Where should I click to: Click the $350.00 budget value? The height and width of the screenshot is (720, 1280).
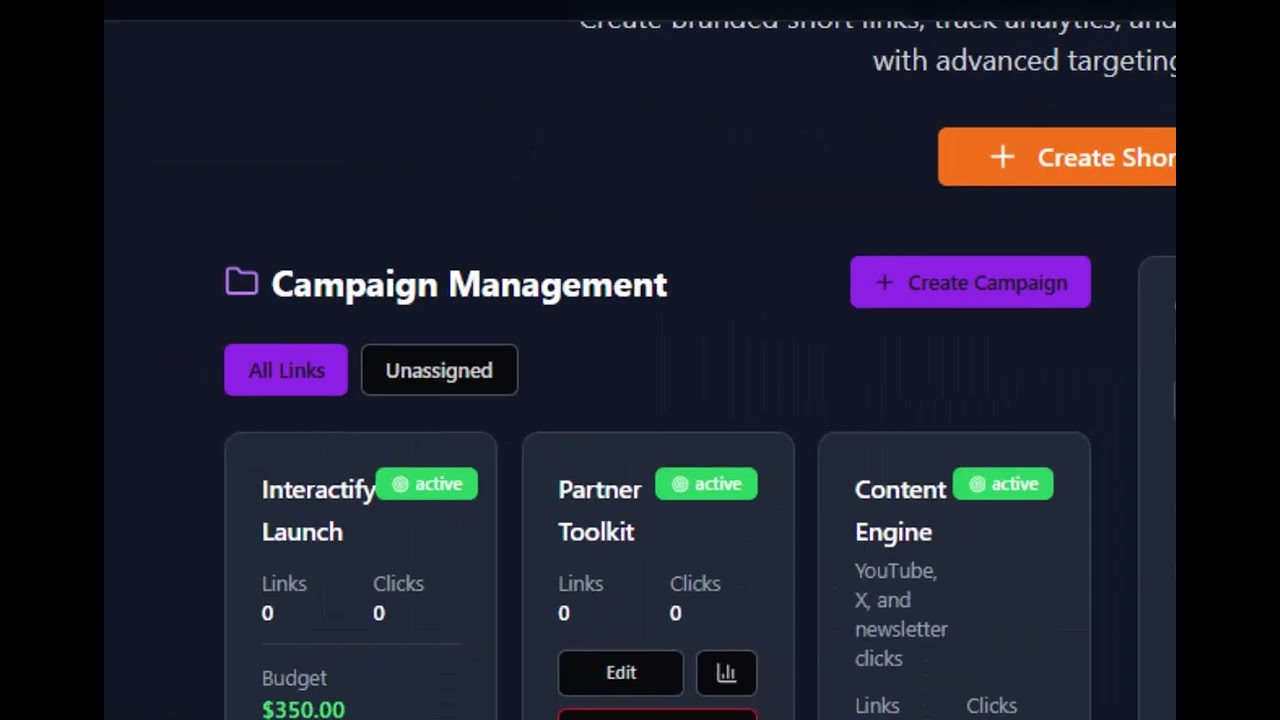303,709
